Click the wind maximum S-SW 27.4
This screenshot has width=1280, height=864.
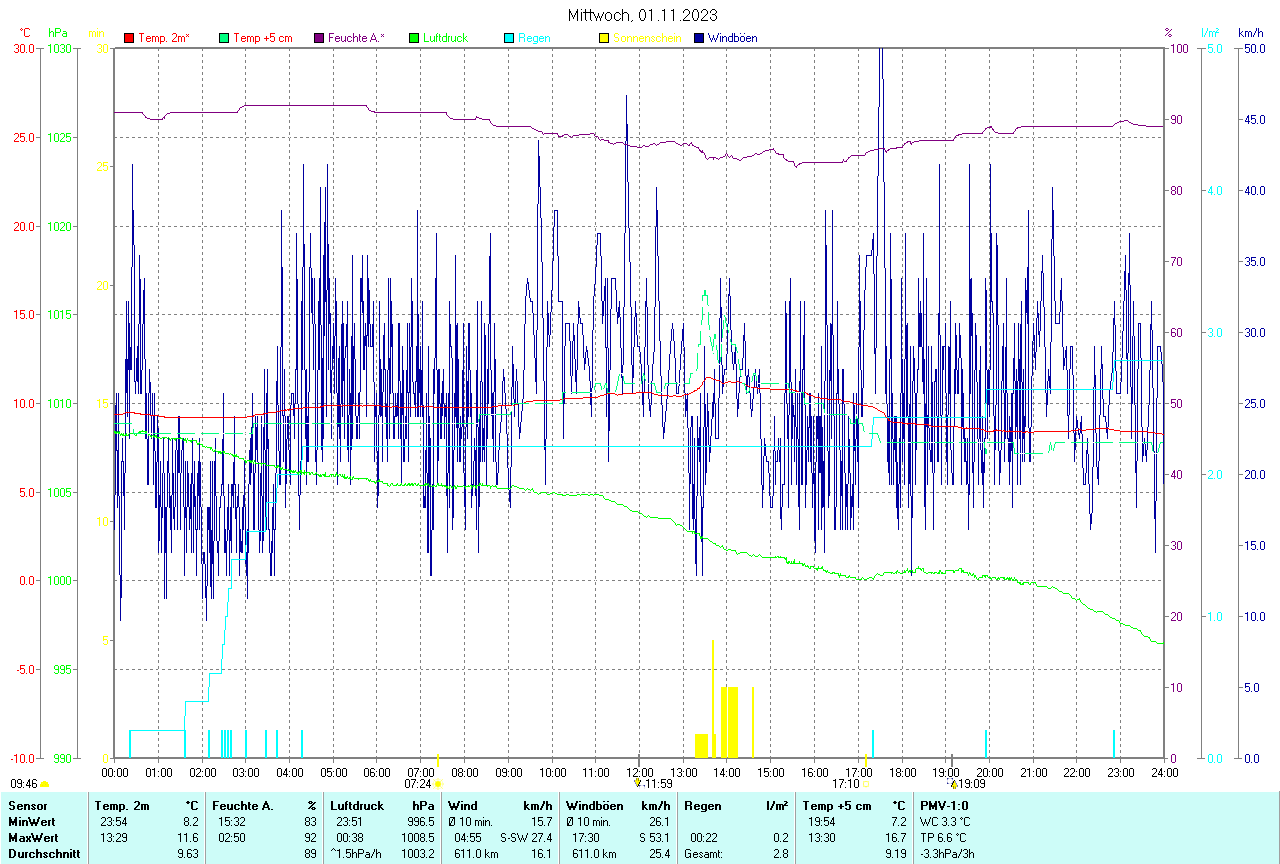[x=526, y=837]
